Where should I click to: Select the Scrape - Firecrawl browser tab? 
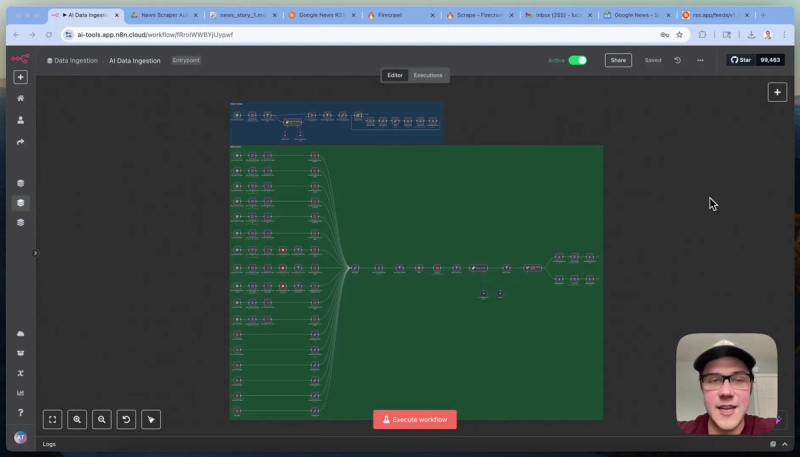tap(480, 15)
